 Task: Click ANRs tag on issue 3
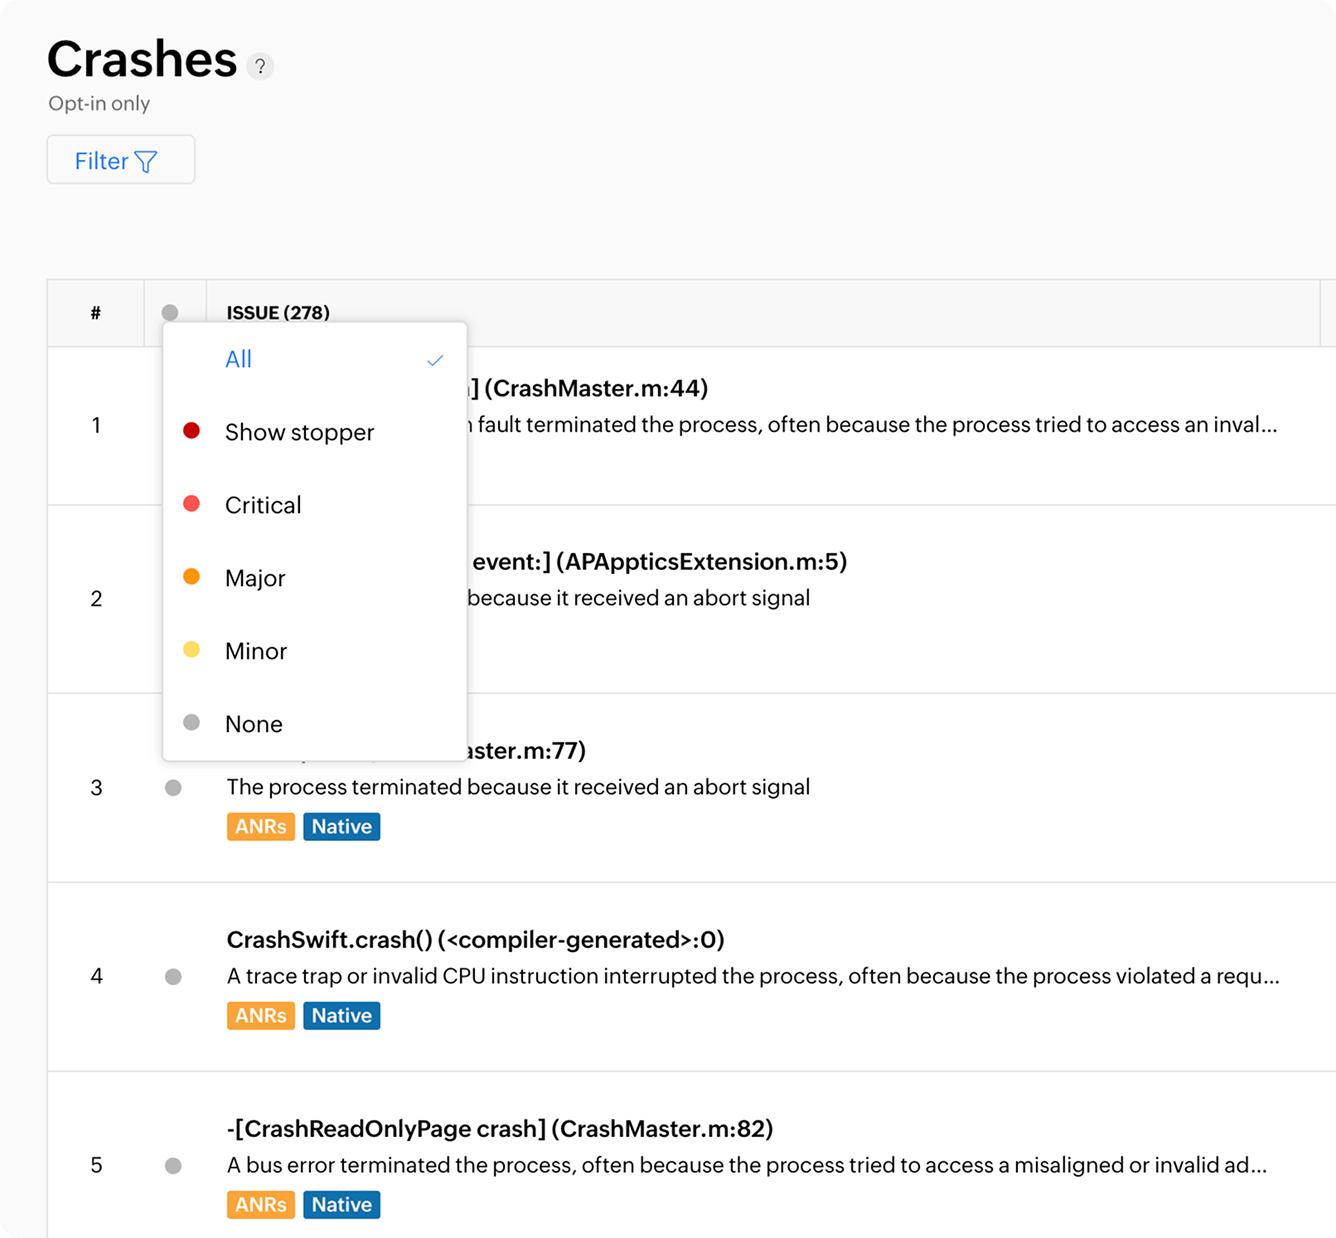pos(261,827)
